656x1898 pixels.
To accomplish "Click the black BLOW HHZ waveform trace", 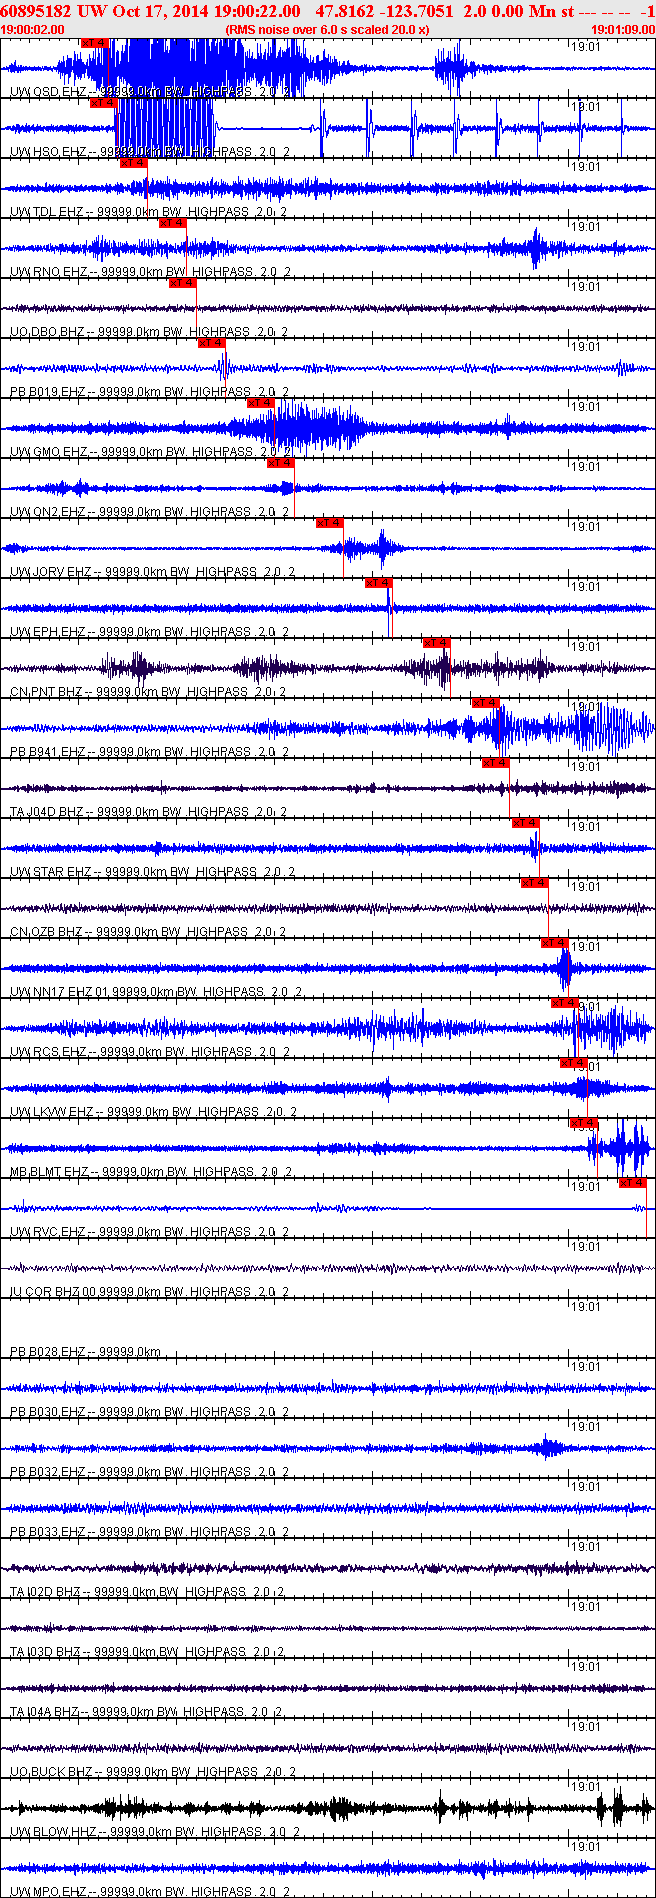I will click(328, 1808).
